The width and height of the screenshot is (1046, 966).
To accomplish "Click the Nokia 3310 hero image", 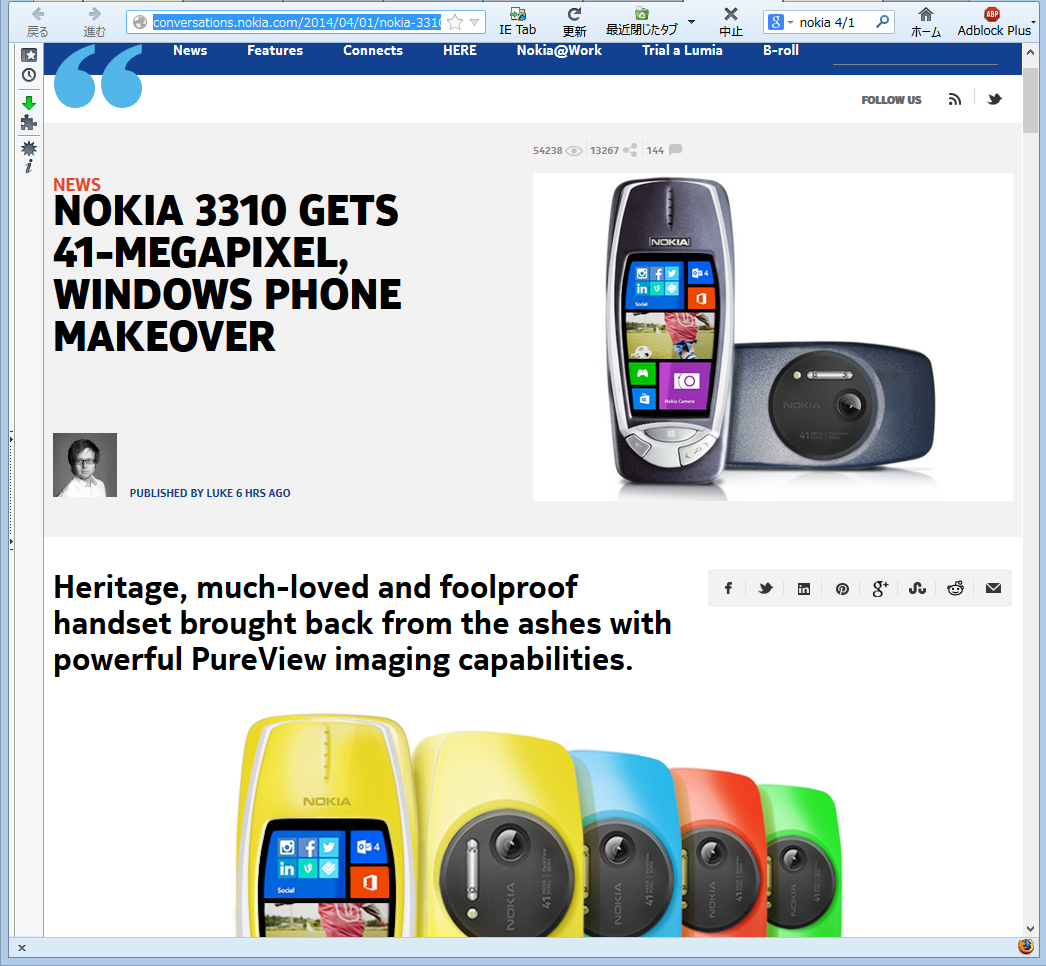I will [772, 337].
